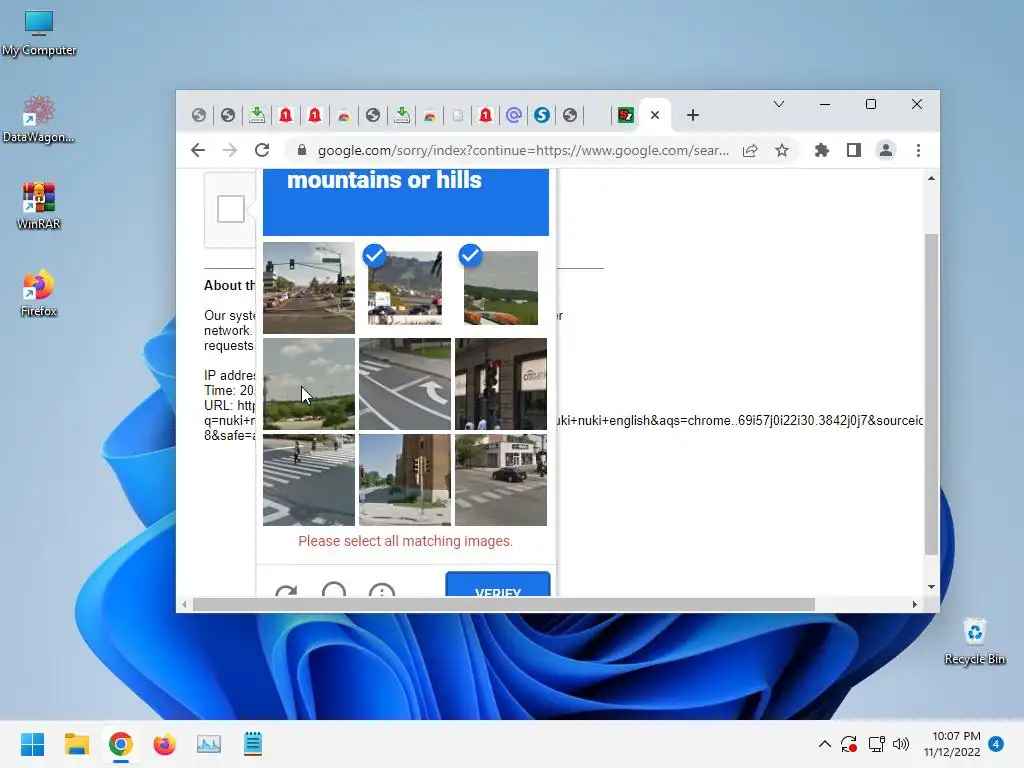Deselect the checked tile with green hillside
Screen dimensions: 1024x768
[x=501, y=288]
